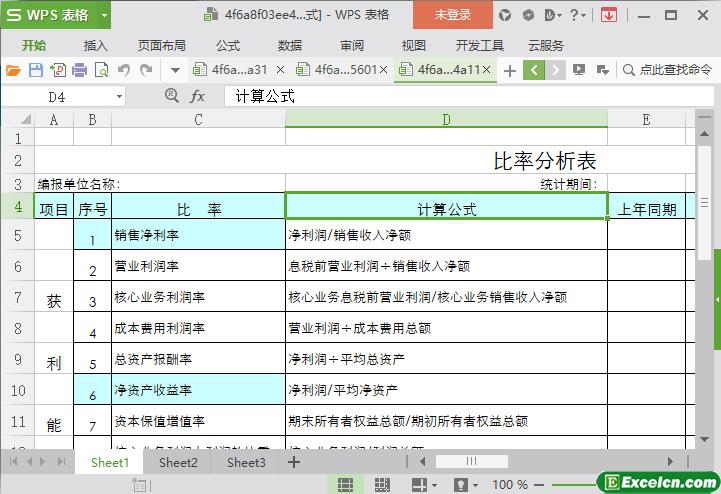The image size is (721, 494).
Task: Select the 审阅 ribbon tab
Action: coord(352,46)
